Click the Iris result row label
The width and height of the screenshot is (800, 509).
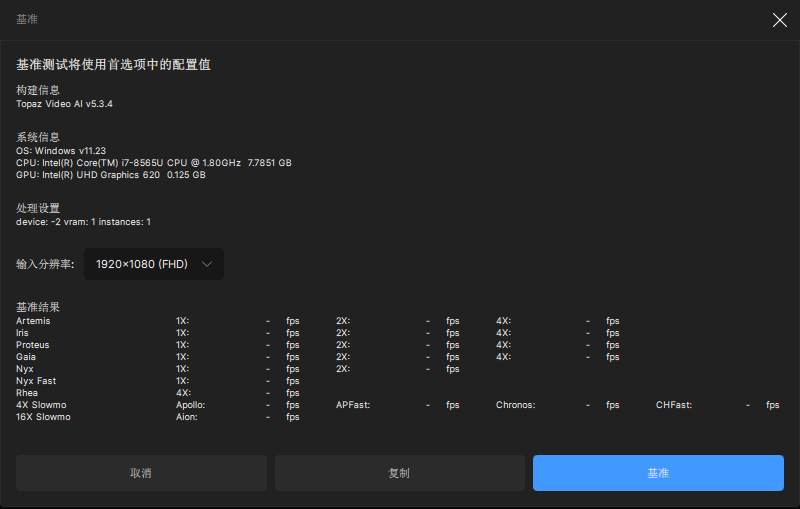tap(22, 333)
